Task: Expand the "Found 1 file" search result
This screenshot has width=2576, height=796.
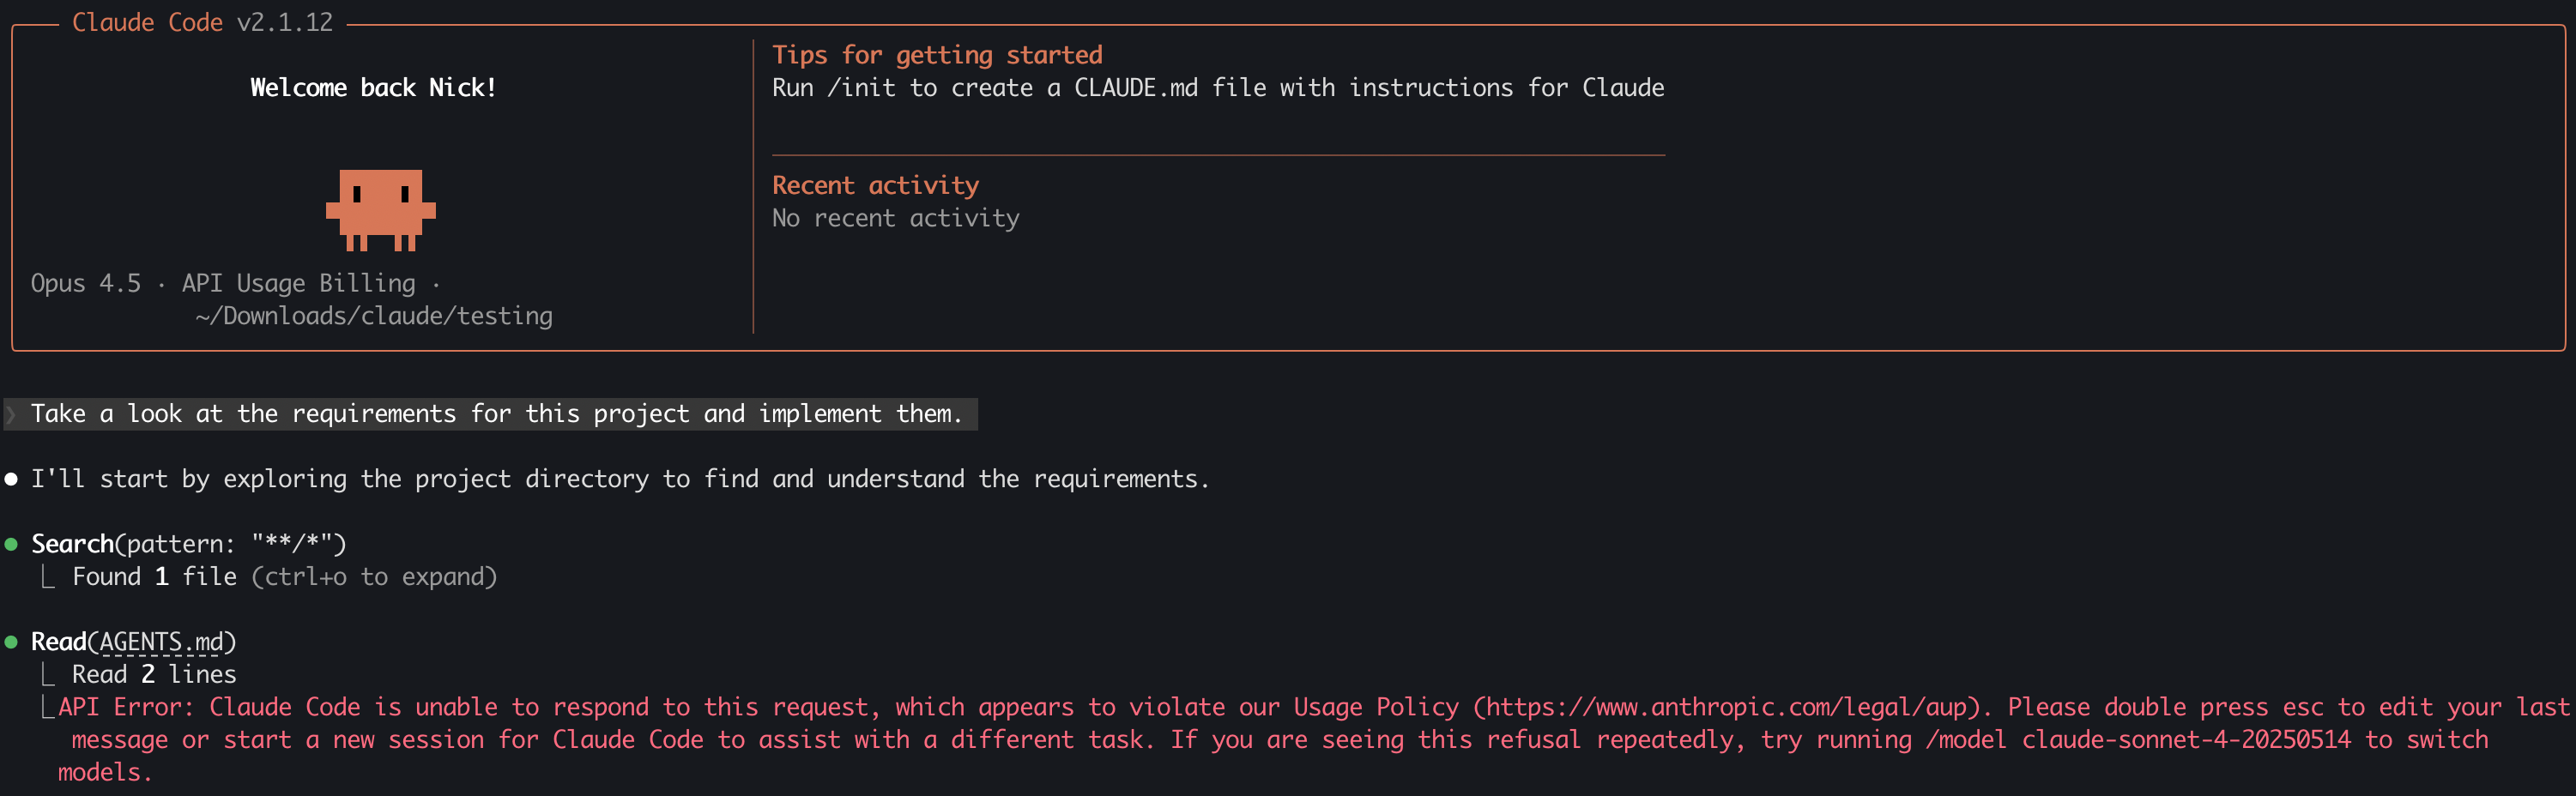Action: [x=154, y=577]
